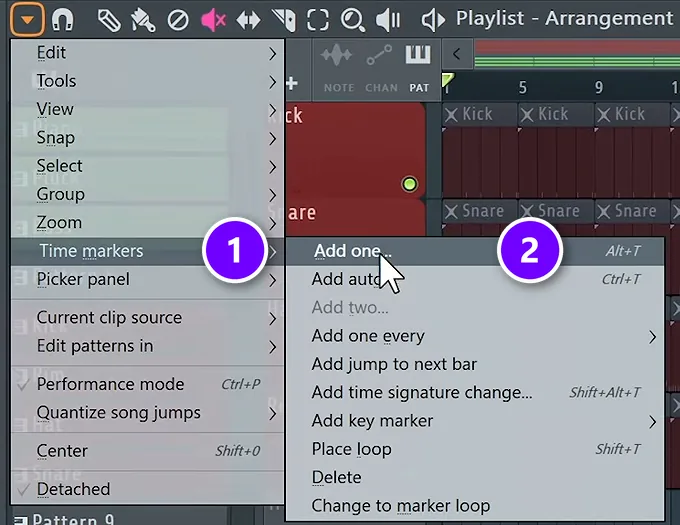The image size is (680, 525).
Task: Open the Tools submenu
Action: (147, 81)
